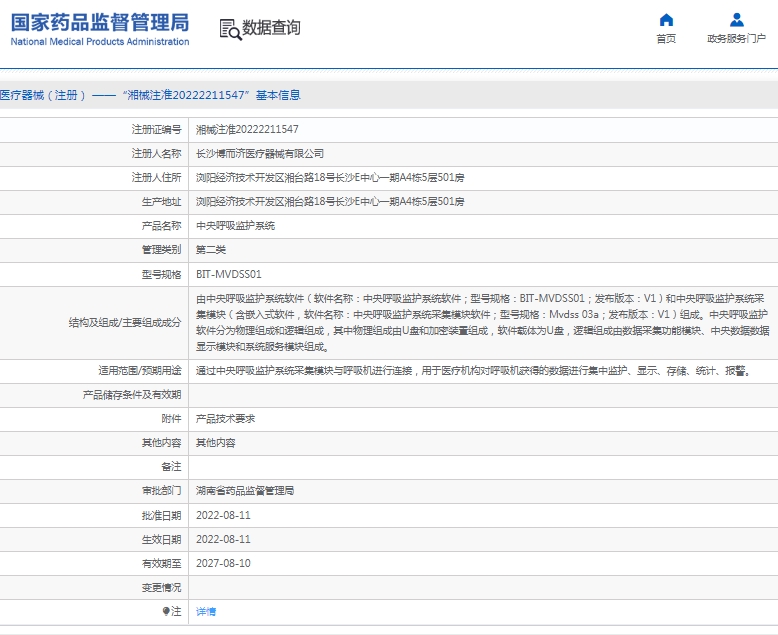778x635 pixels.
Task: Click the 政务服务门户 text link
Action: [736, 39]
